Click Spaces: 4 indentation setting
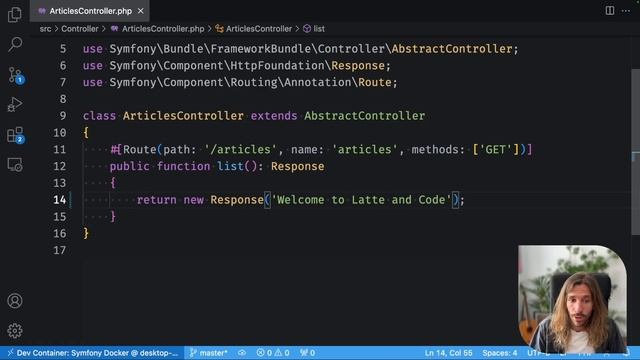This screenshot has height=360, width=640. 500,353
